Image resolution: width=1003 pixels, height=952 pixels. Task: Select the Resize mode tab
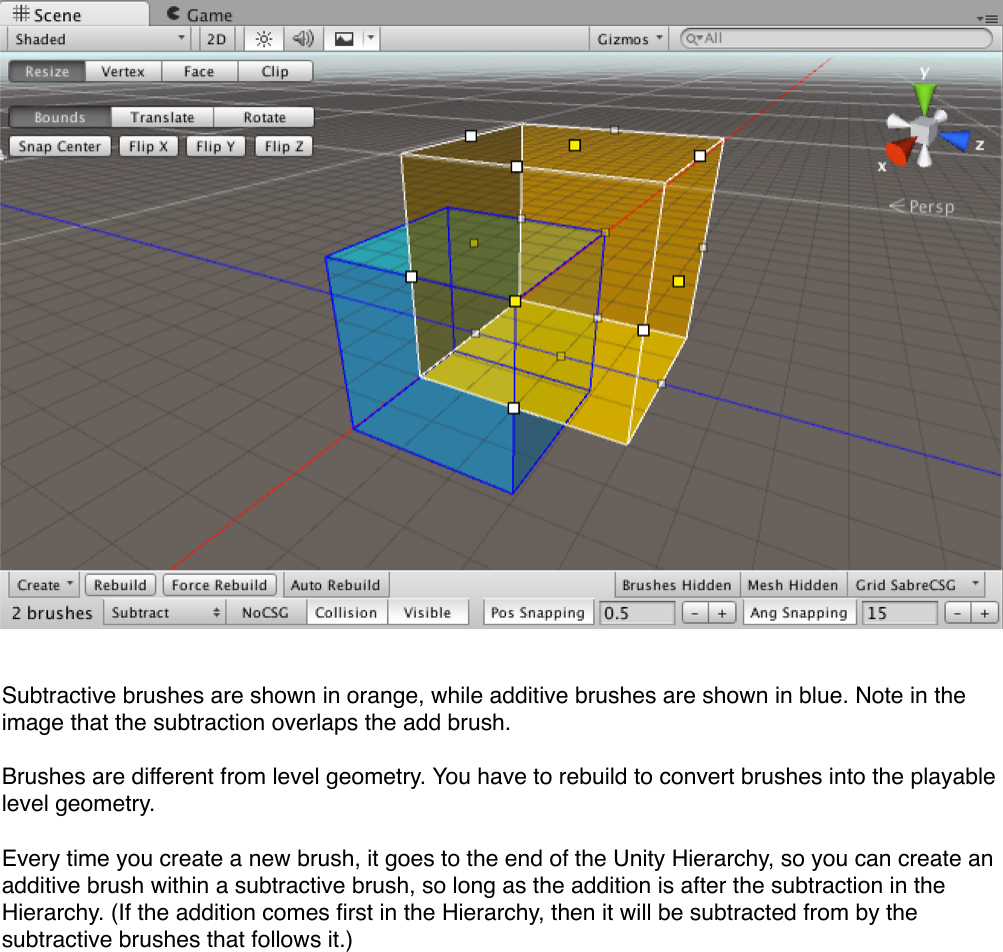[47, 72]
